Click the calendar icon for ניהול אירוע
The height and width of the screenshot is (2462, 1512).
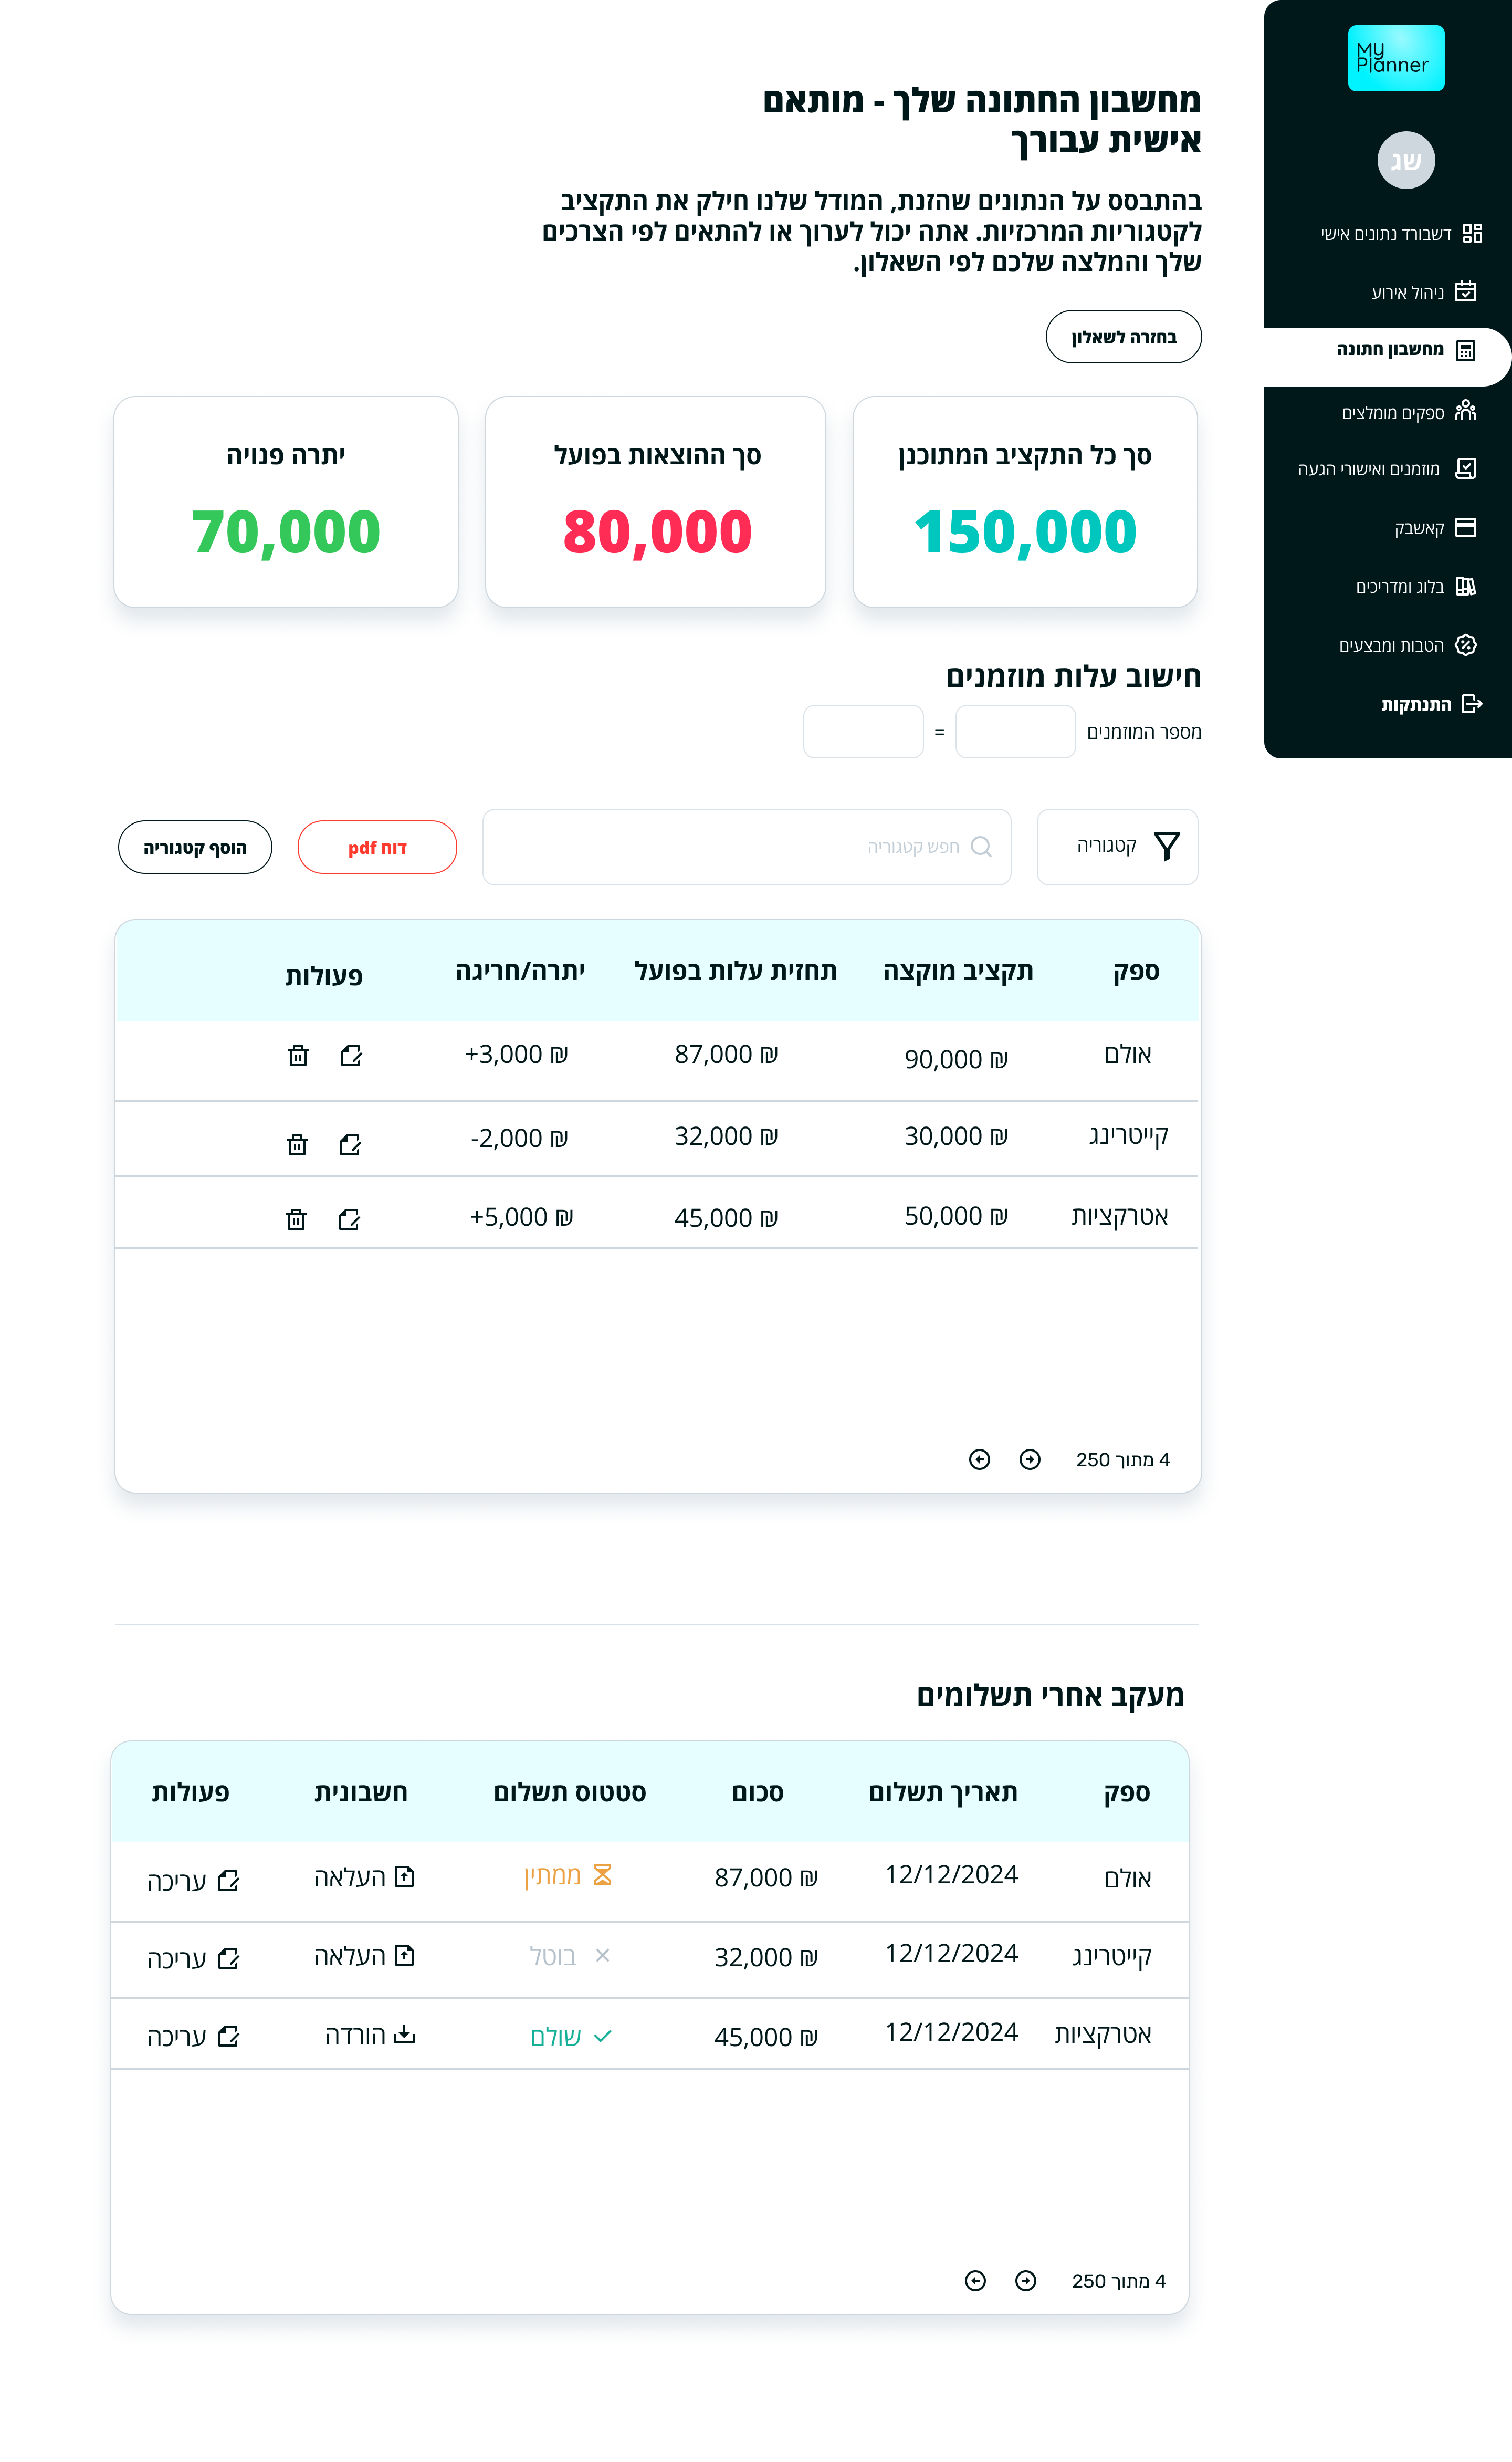coord(1466,291)
